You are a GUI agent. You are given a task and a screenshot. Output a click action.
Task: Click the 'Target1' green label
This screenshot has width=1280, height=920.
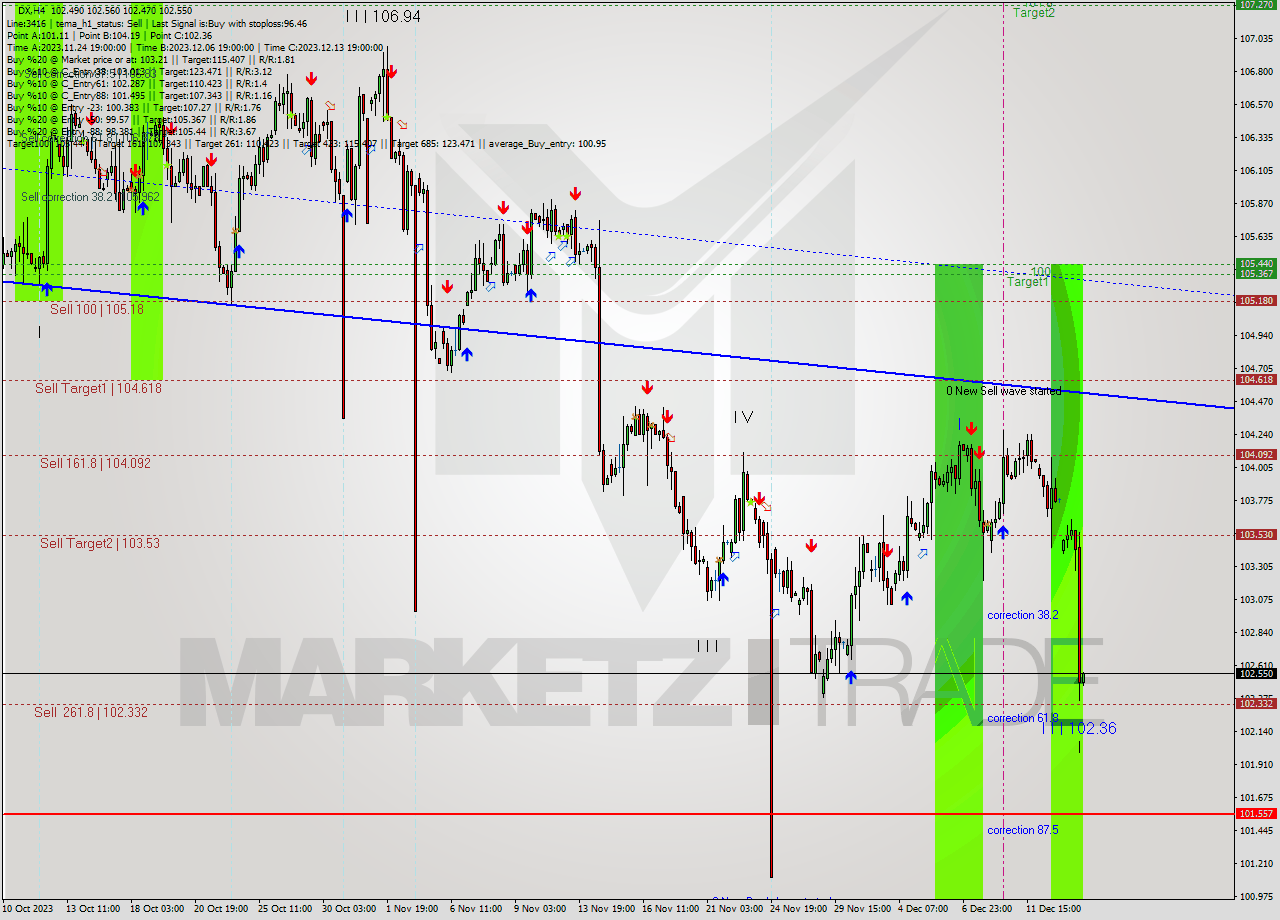[x=1028, y=282]
